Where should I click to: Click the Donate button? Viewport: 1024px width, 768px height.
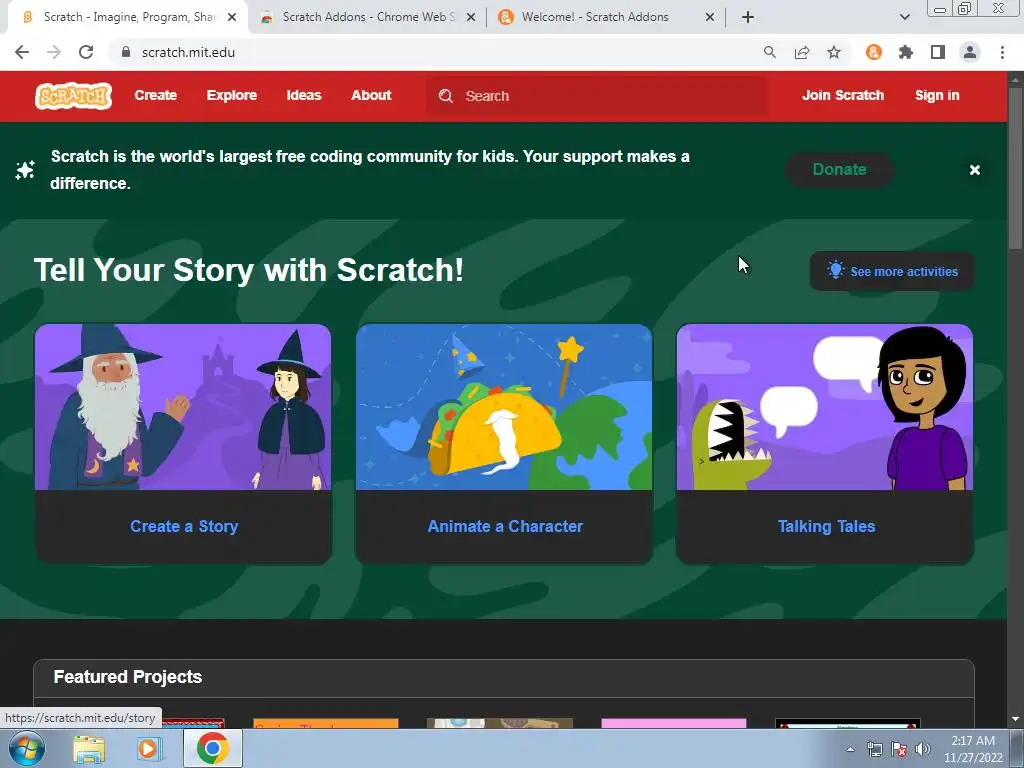839,170
